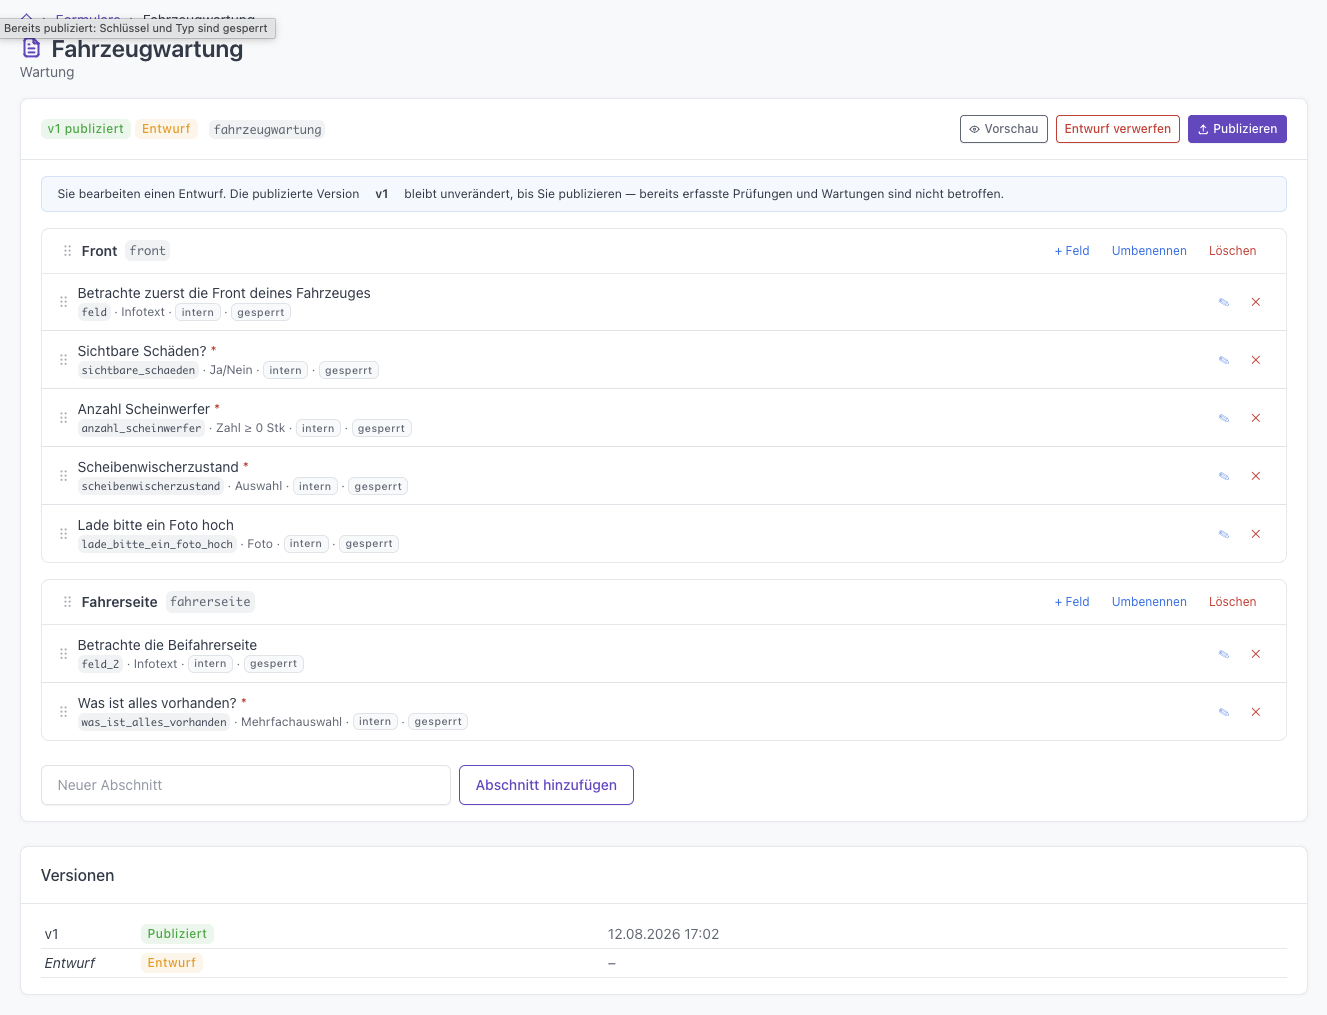The height and width of the screenshot is (1015, 1327).
Task: Delete the Fahrerseite section
Action: [x=1232, y=602]
